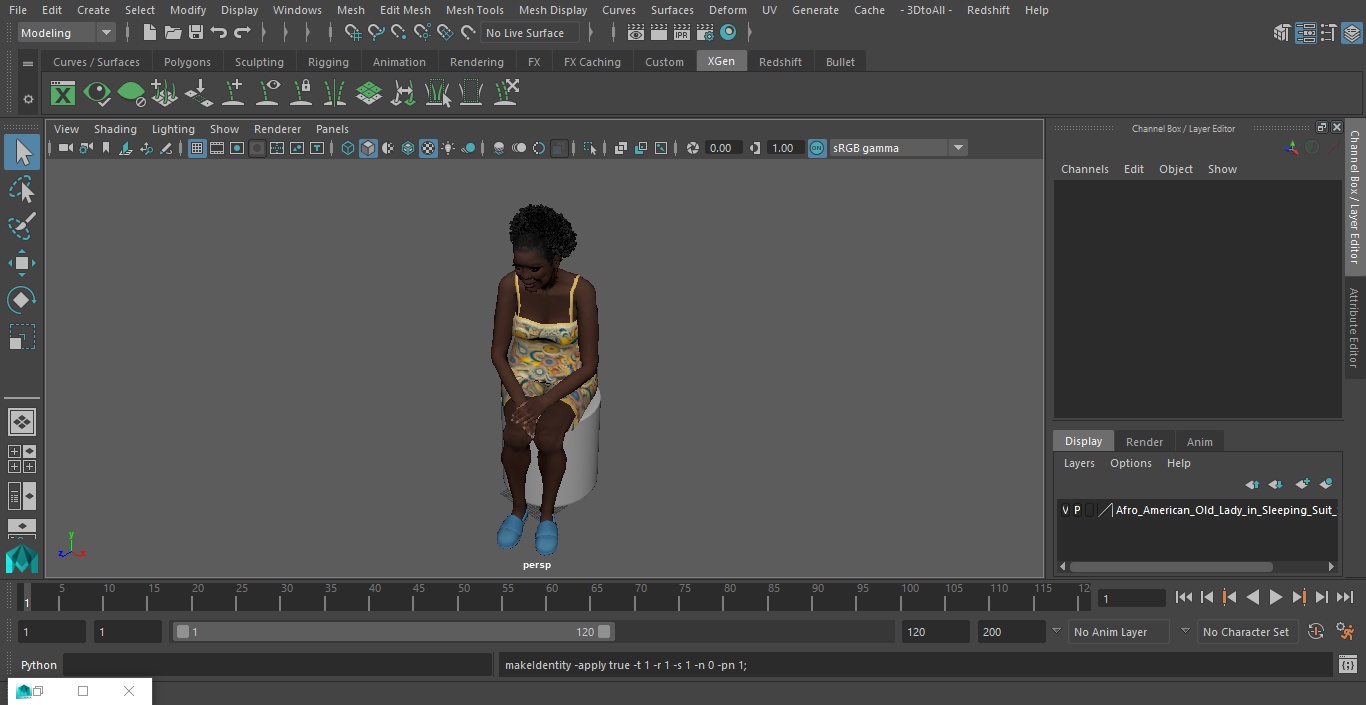Click the Undo arrow icon
Screen dimensions: 1366x705
point(219,33)
